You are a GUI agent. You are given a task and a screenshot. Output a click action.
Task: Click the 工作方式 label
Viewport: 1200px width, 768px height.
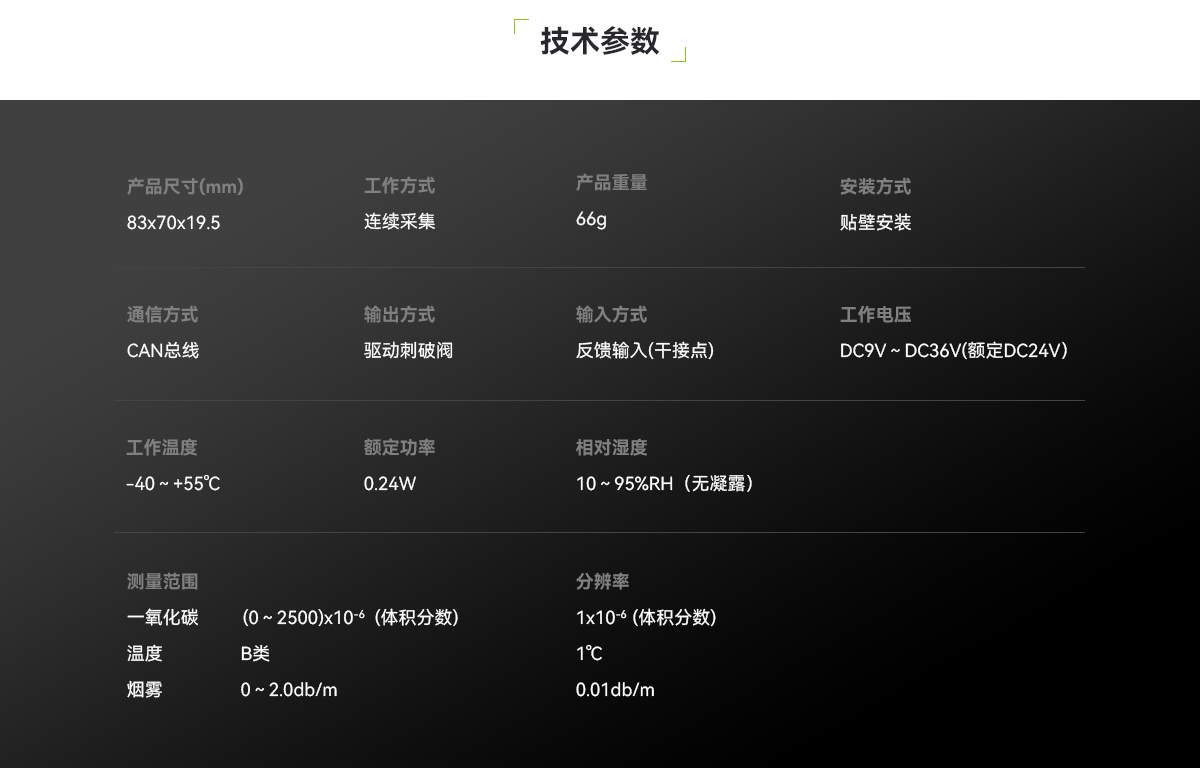tap(399, 186)
